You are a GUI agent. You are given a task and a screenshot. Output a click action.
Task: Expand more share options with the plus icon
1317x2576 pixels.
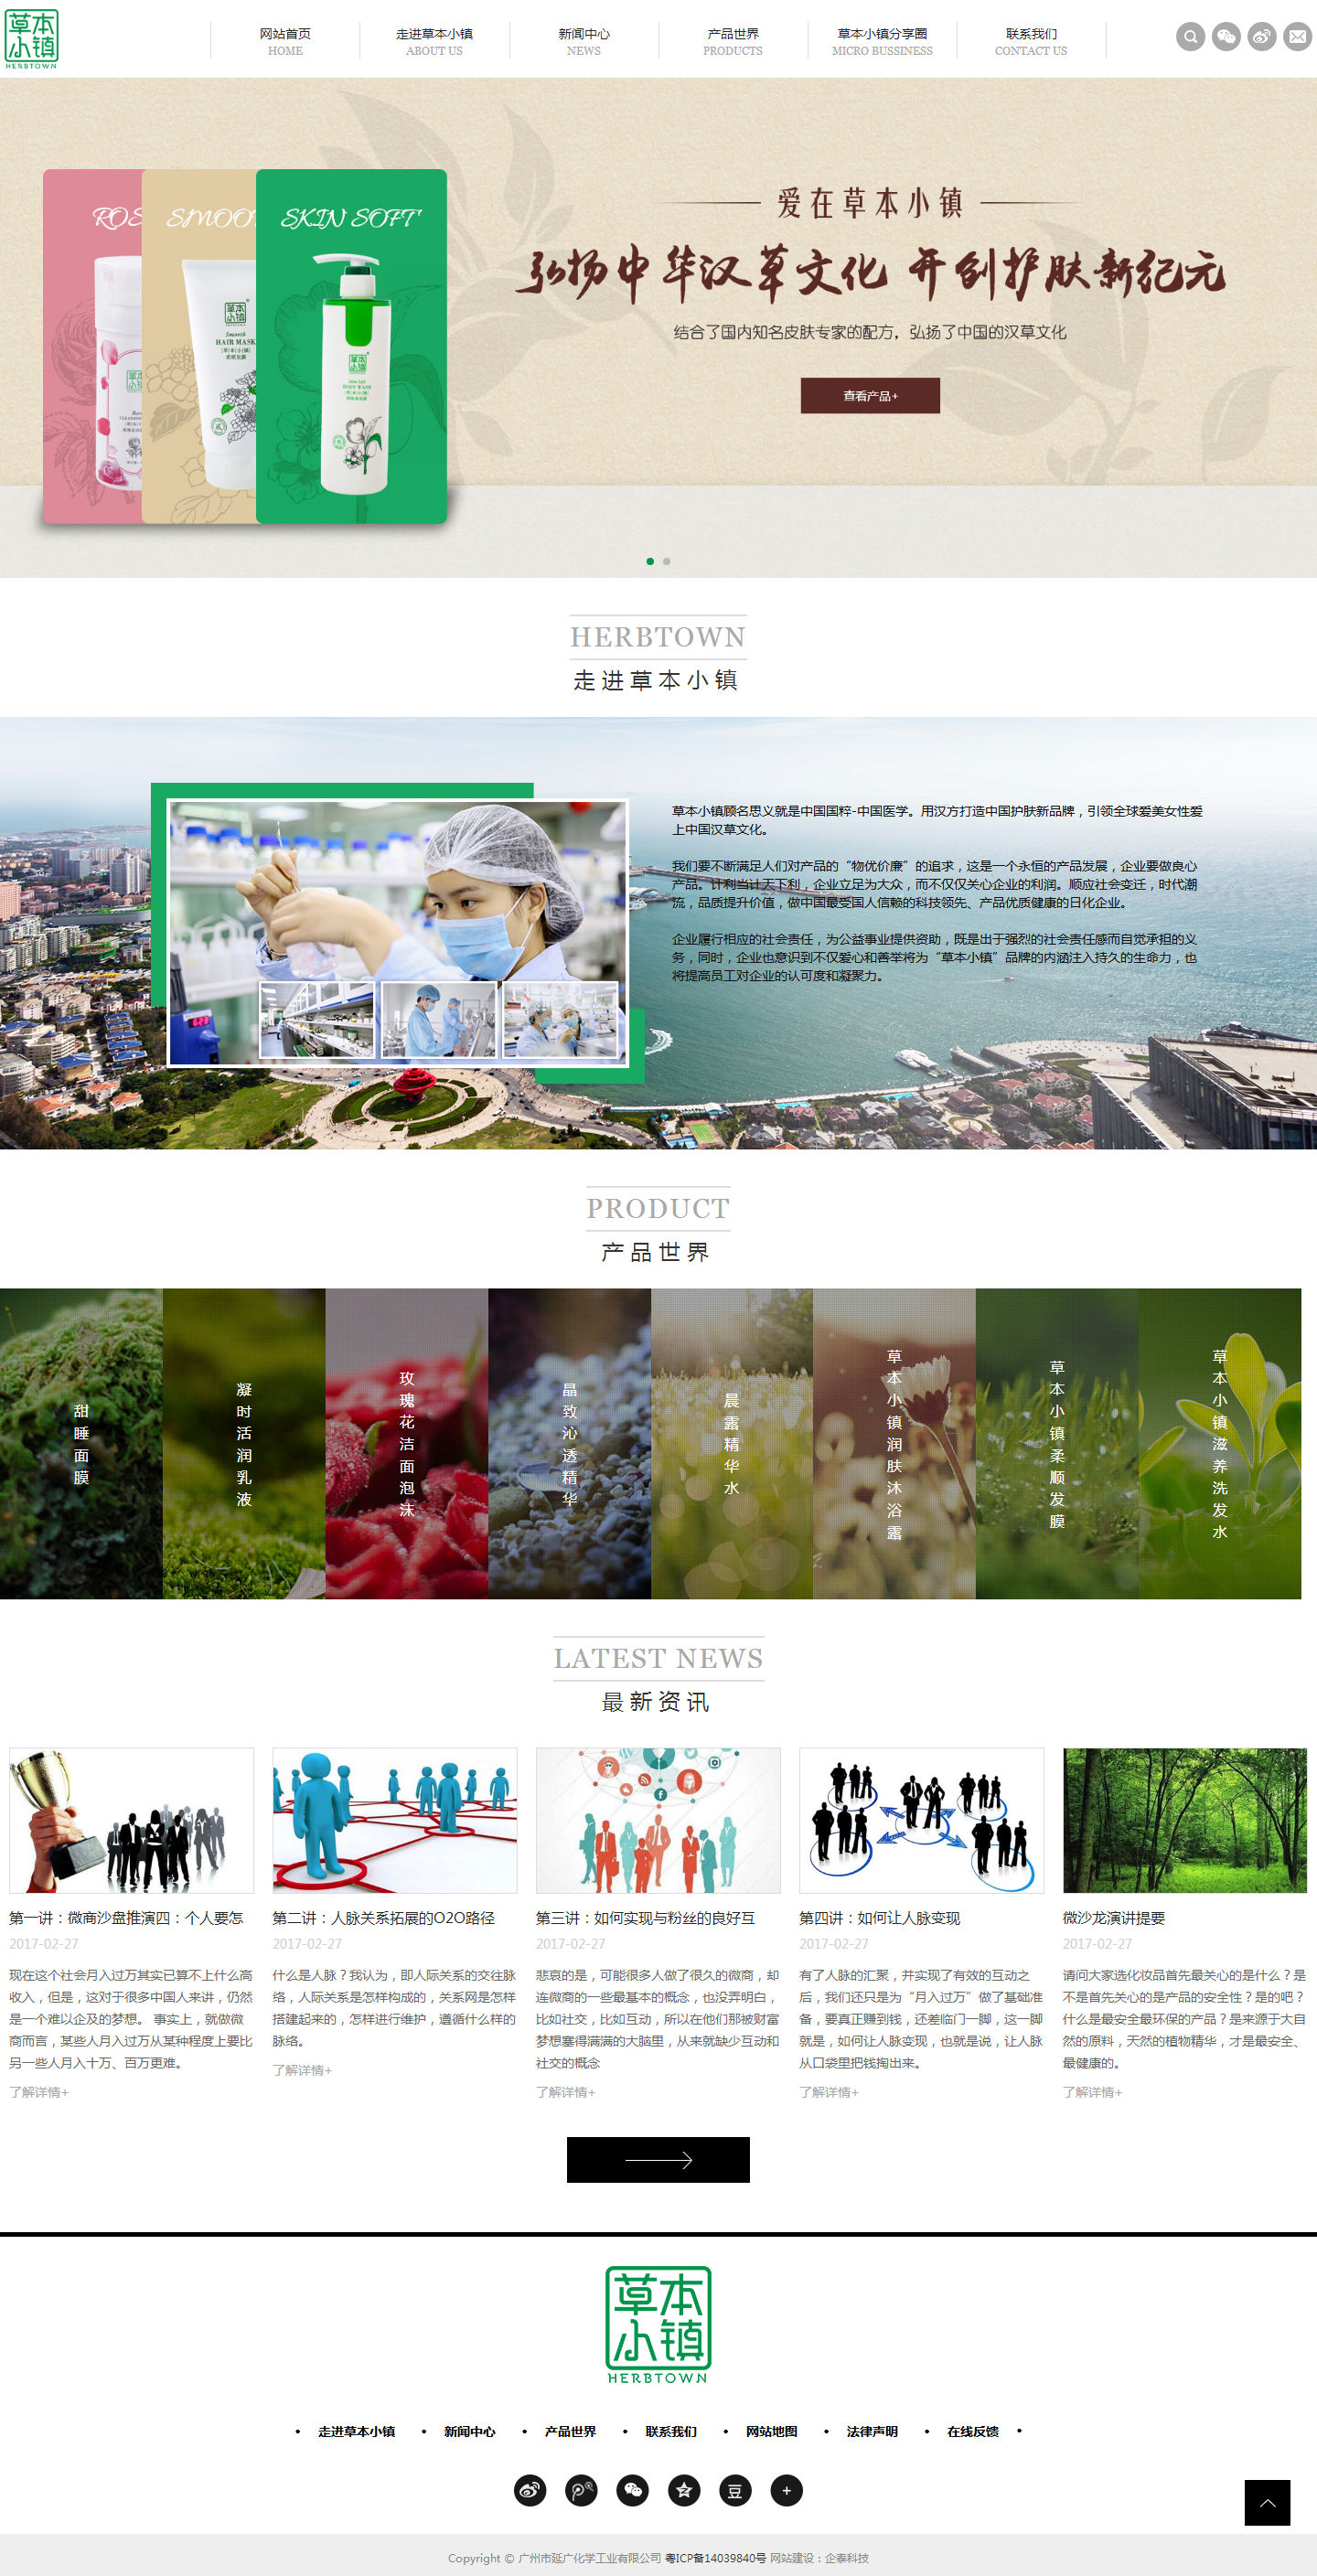coord(786,2490)
